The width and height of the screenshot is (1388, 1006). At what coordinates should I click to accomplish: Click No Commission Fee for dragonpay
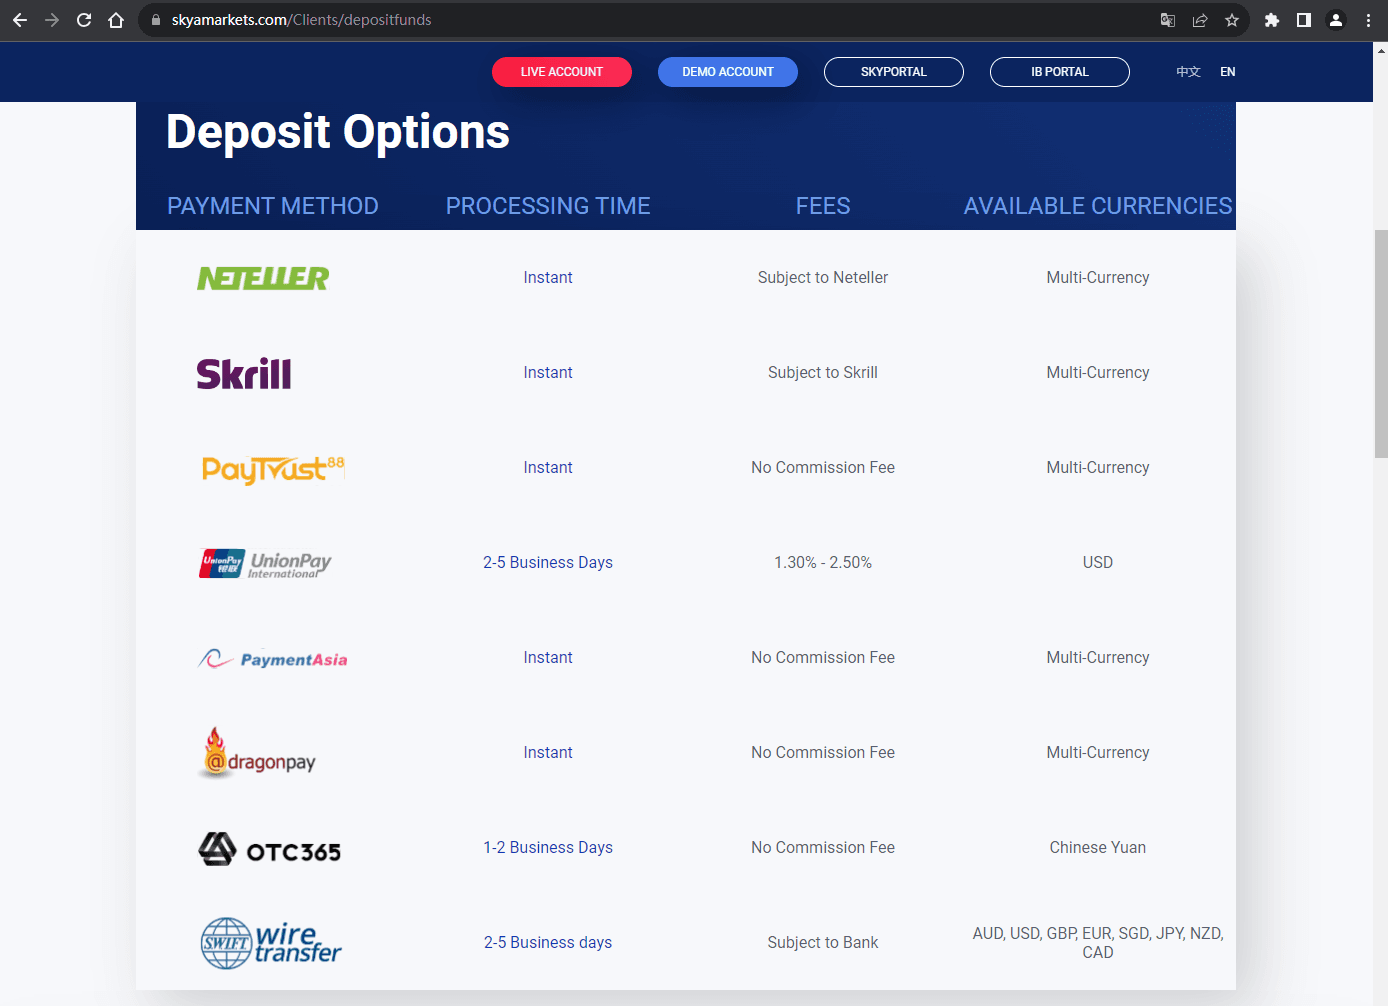[823, 753]
